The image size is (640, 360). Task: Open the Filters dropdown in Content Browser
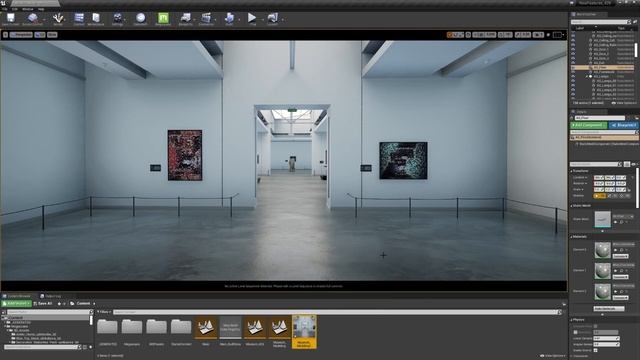tap(104, 312)
